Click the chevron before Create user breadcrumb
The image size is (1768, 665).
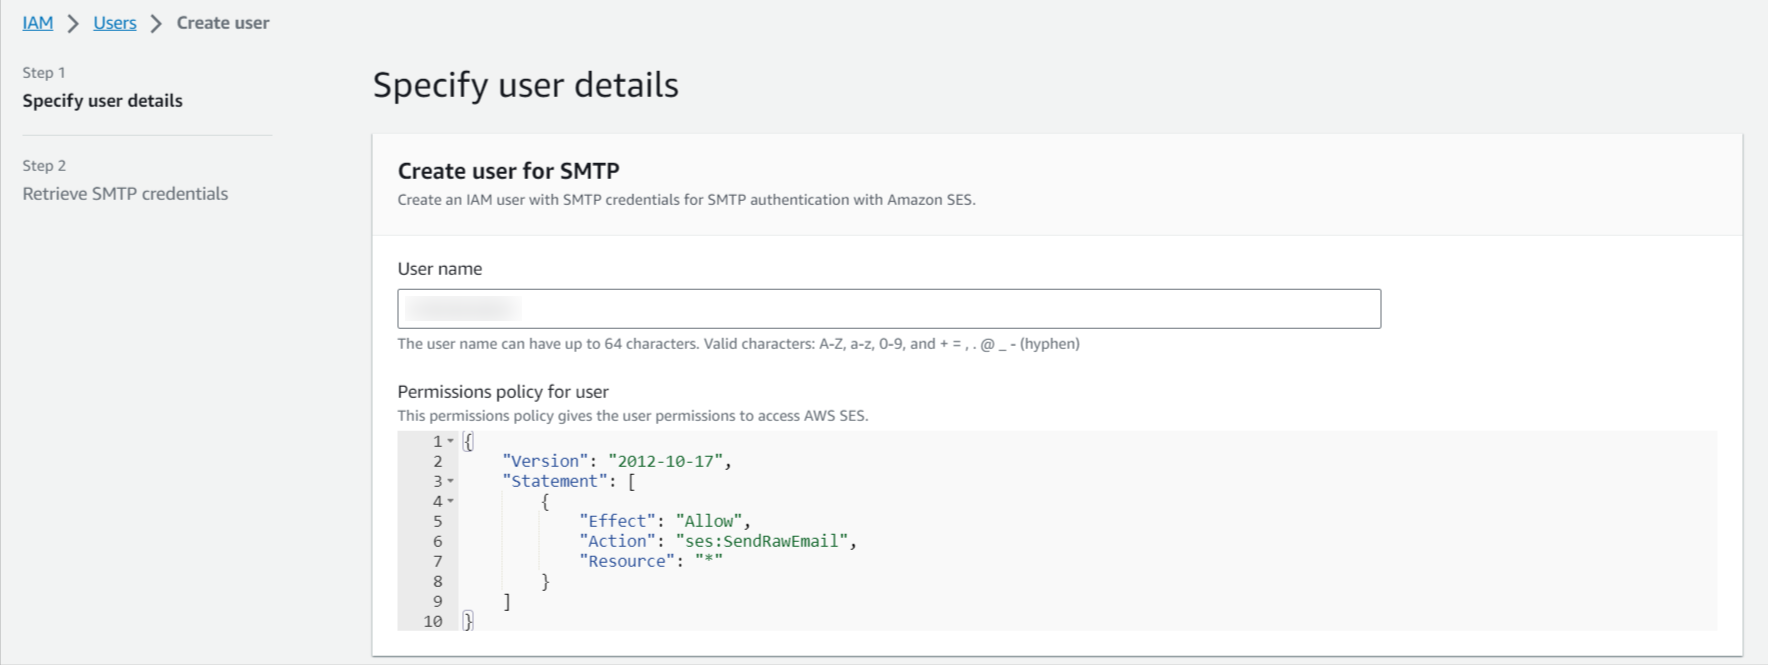click(156, 24)
